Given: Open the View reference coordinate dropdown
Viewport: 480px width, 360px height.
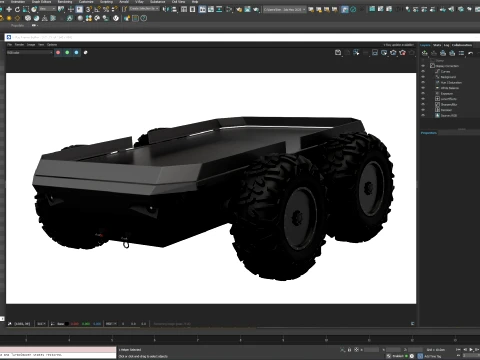Looking at the screenshot, I should point(48,9).
